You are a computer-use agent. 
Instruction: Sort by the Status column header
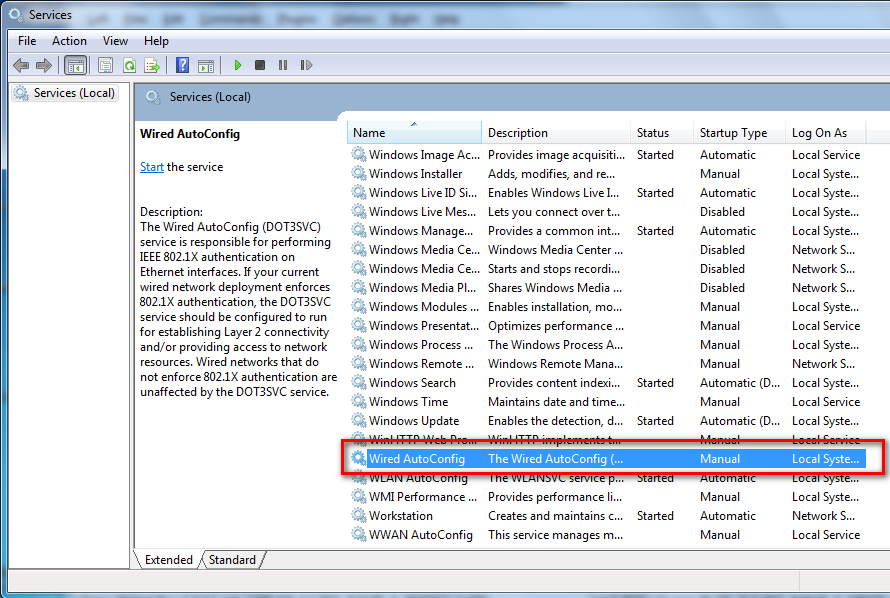click(x=662, y=133)
